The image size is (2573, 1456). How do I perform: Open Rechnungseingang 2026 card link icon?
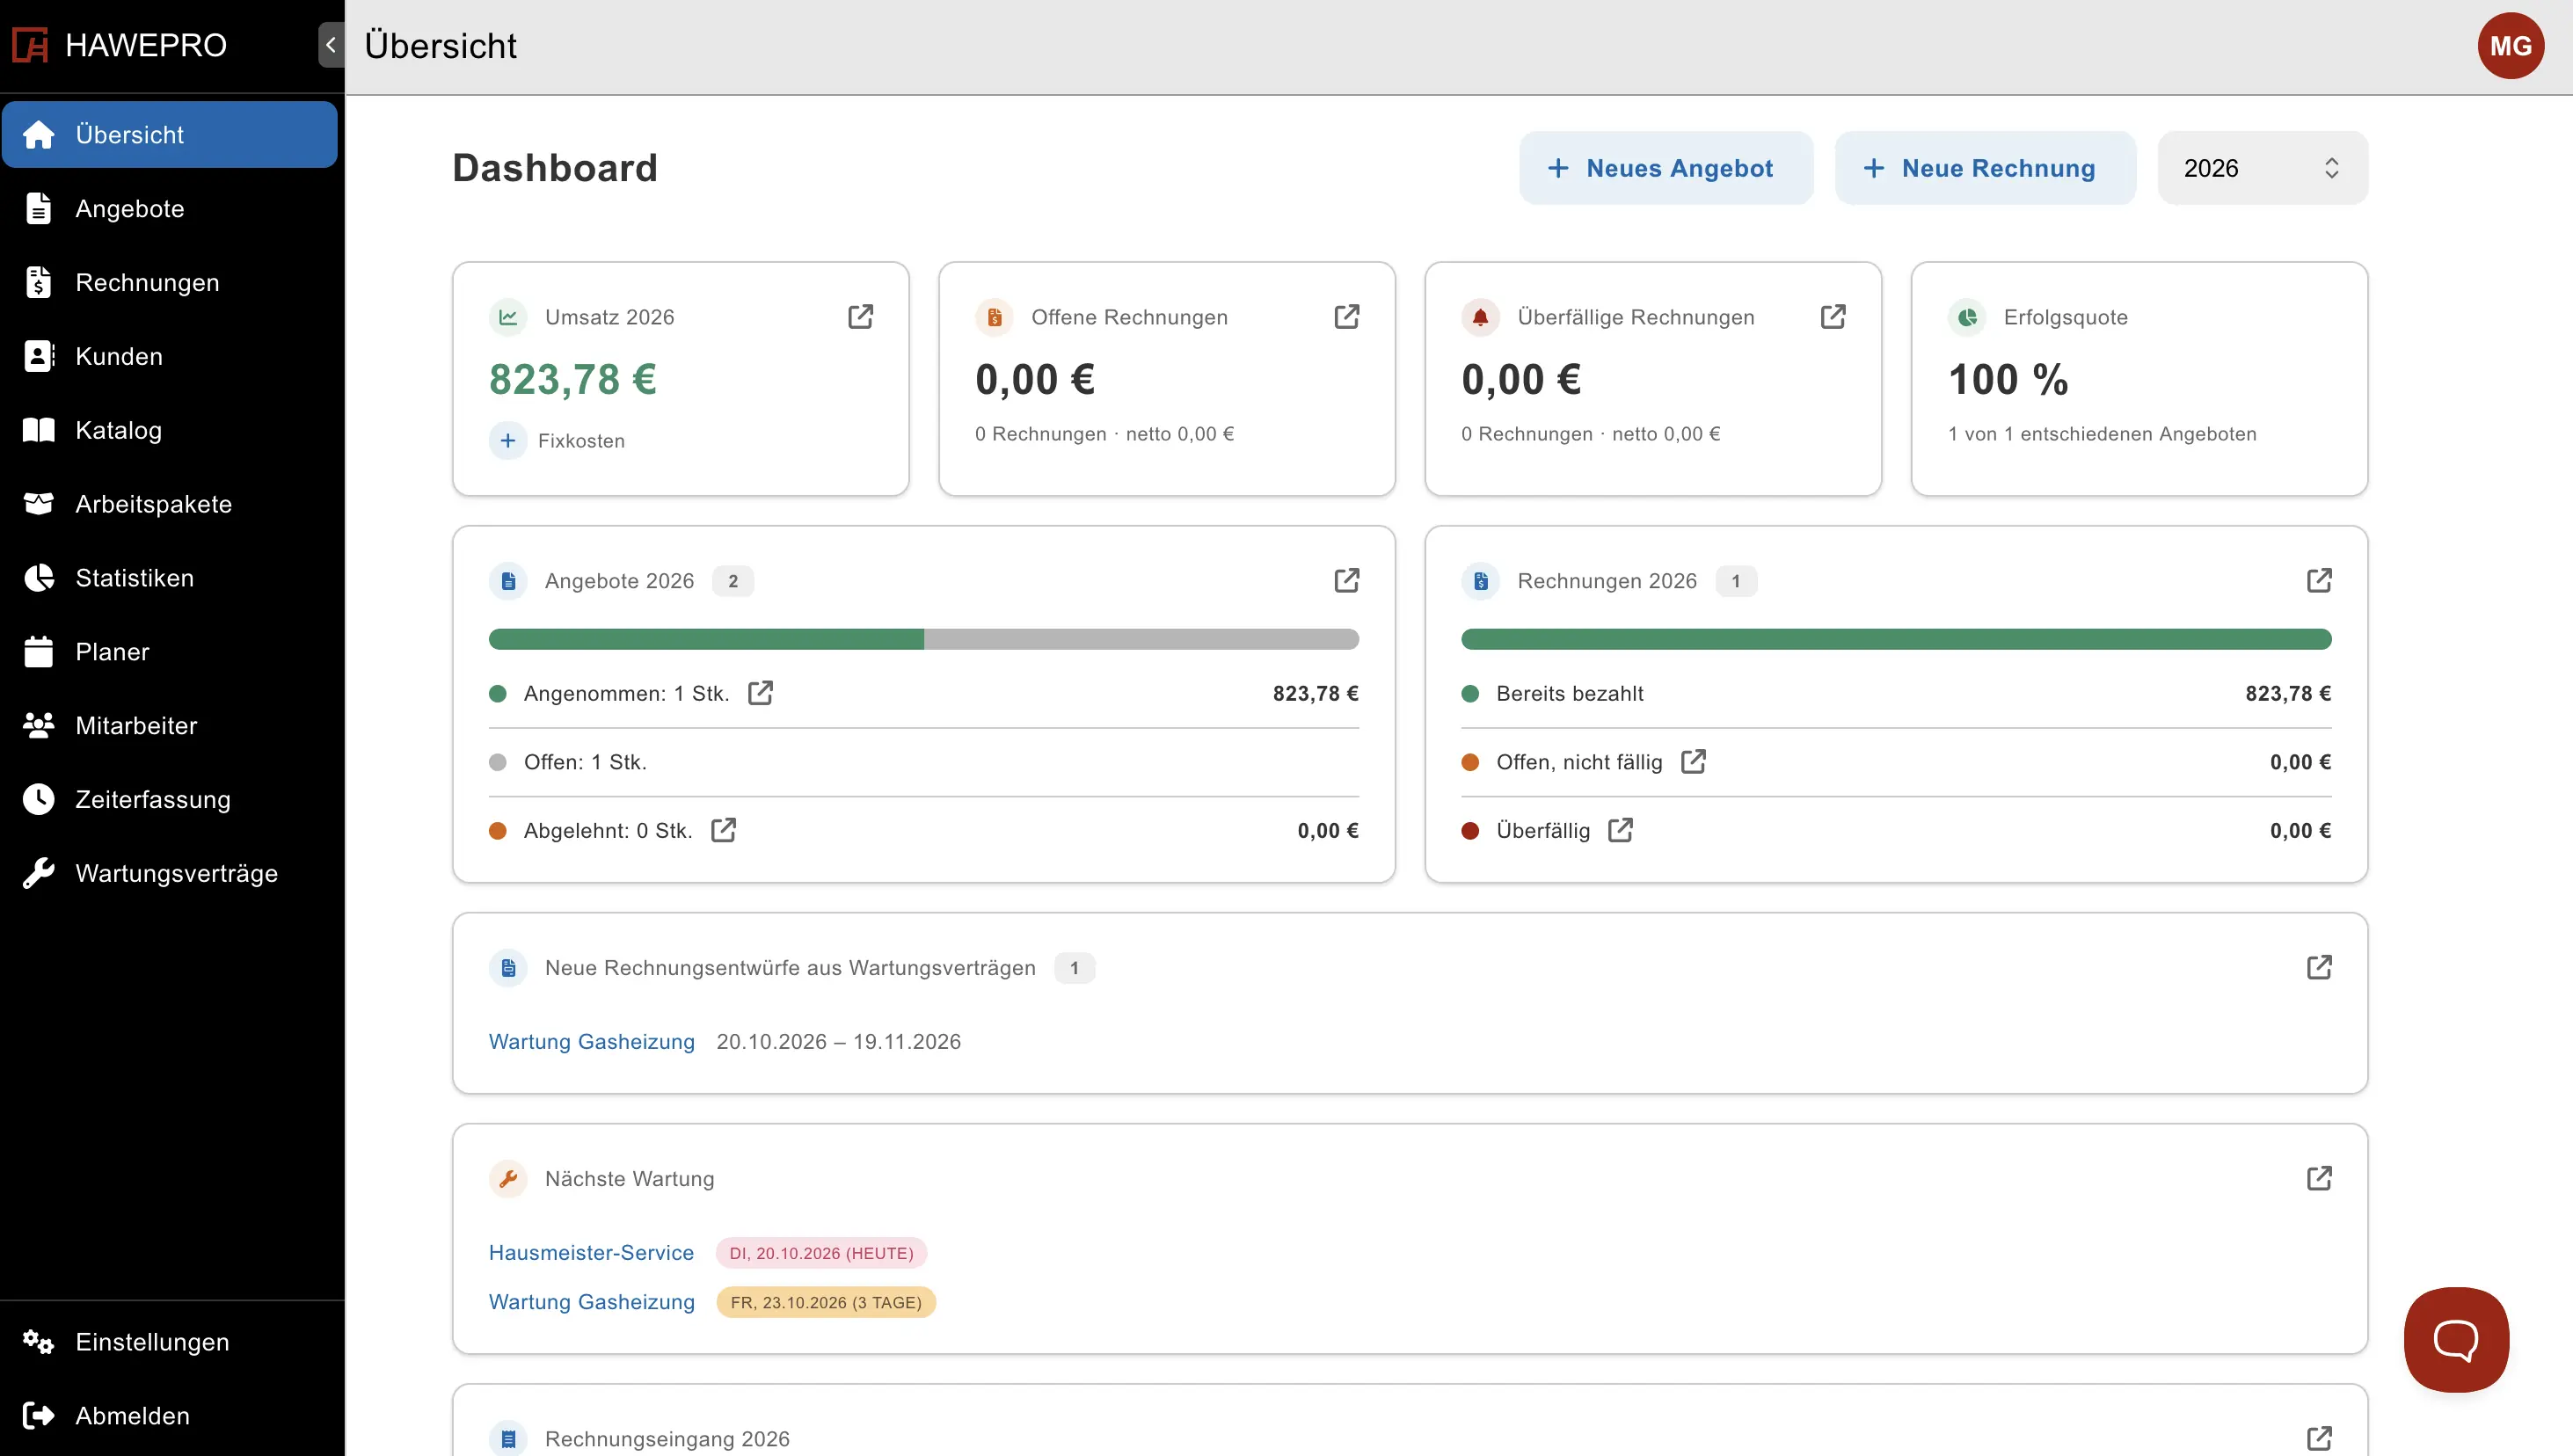click(x=2319, y=1439)
